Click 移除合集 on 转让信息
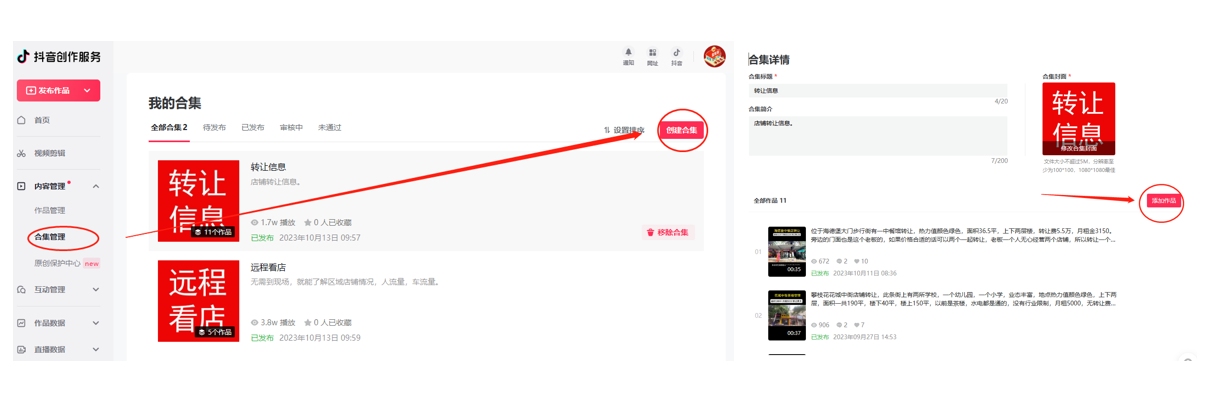The image size is (1220, 407). point(667,232)
